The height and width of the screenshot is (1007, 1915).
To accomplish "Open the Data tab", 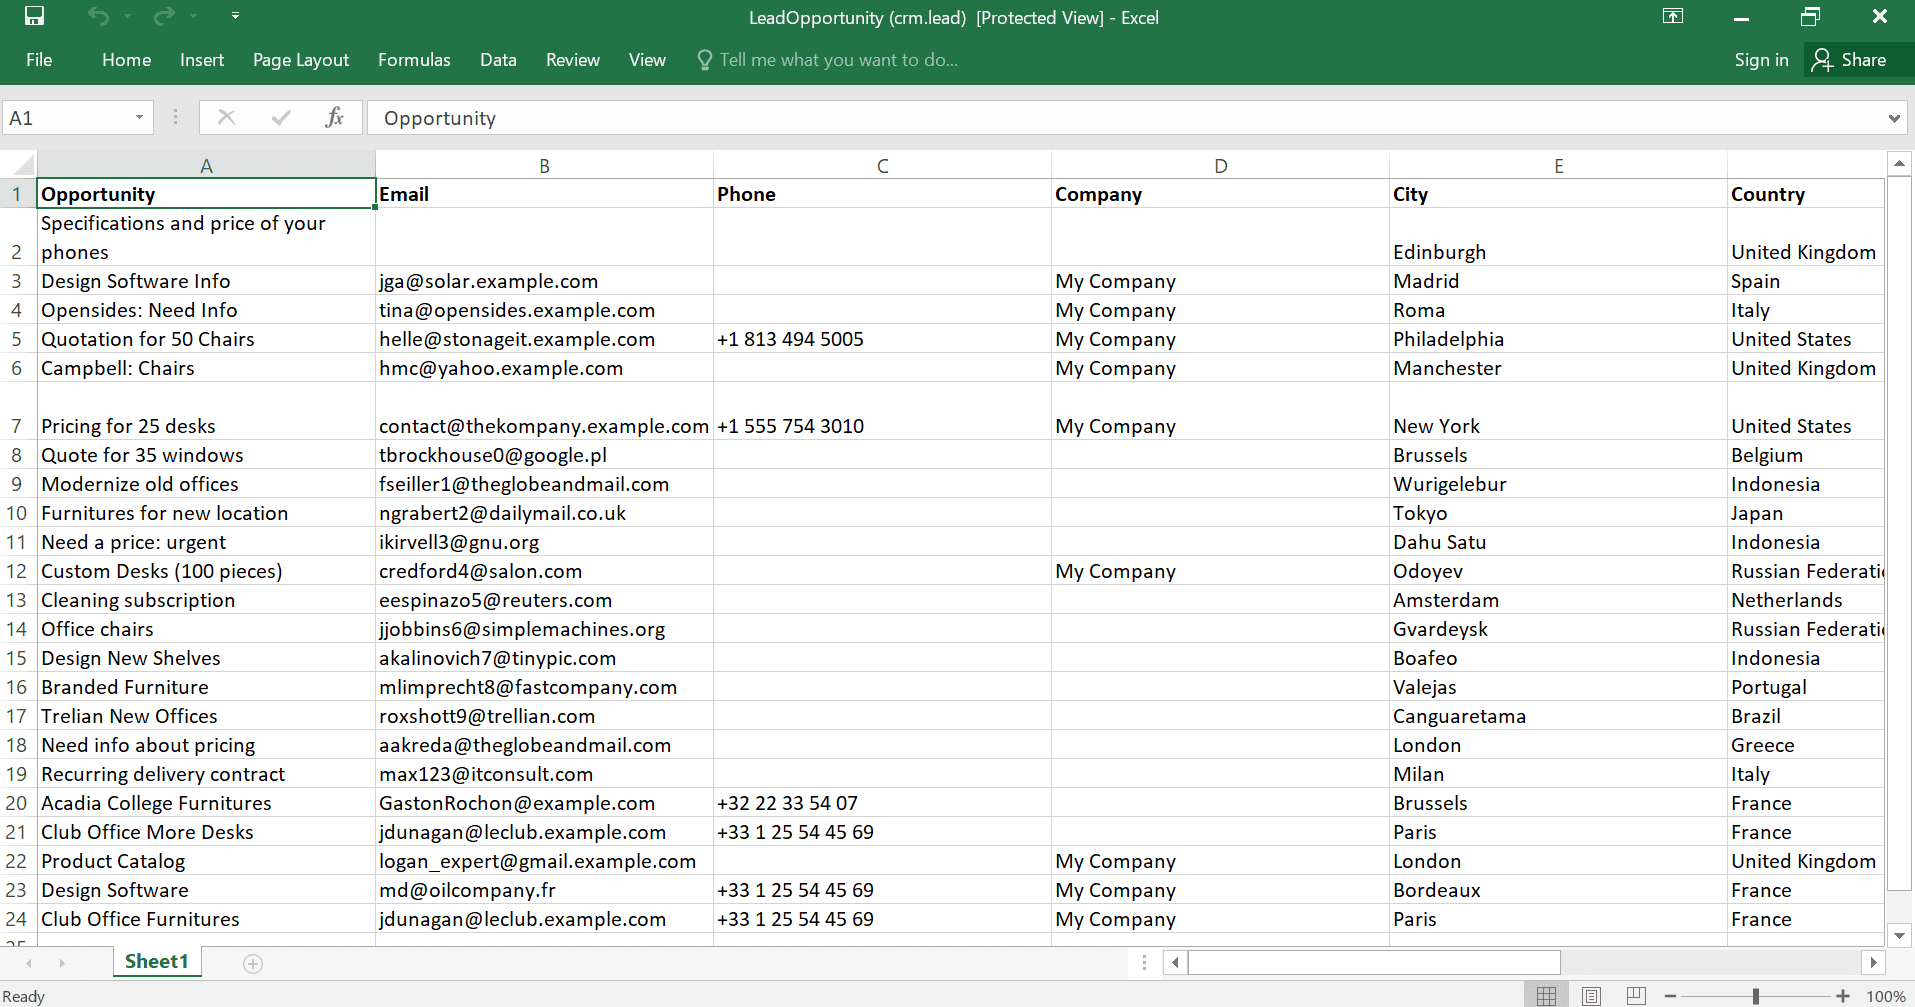I will click(x=498, y=60).
